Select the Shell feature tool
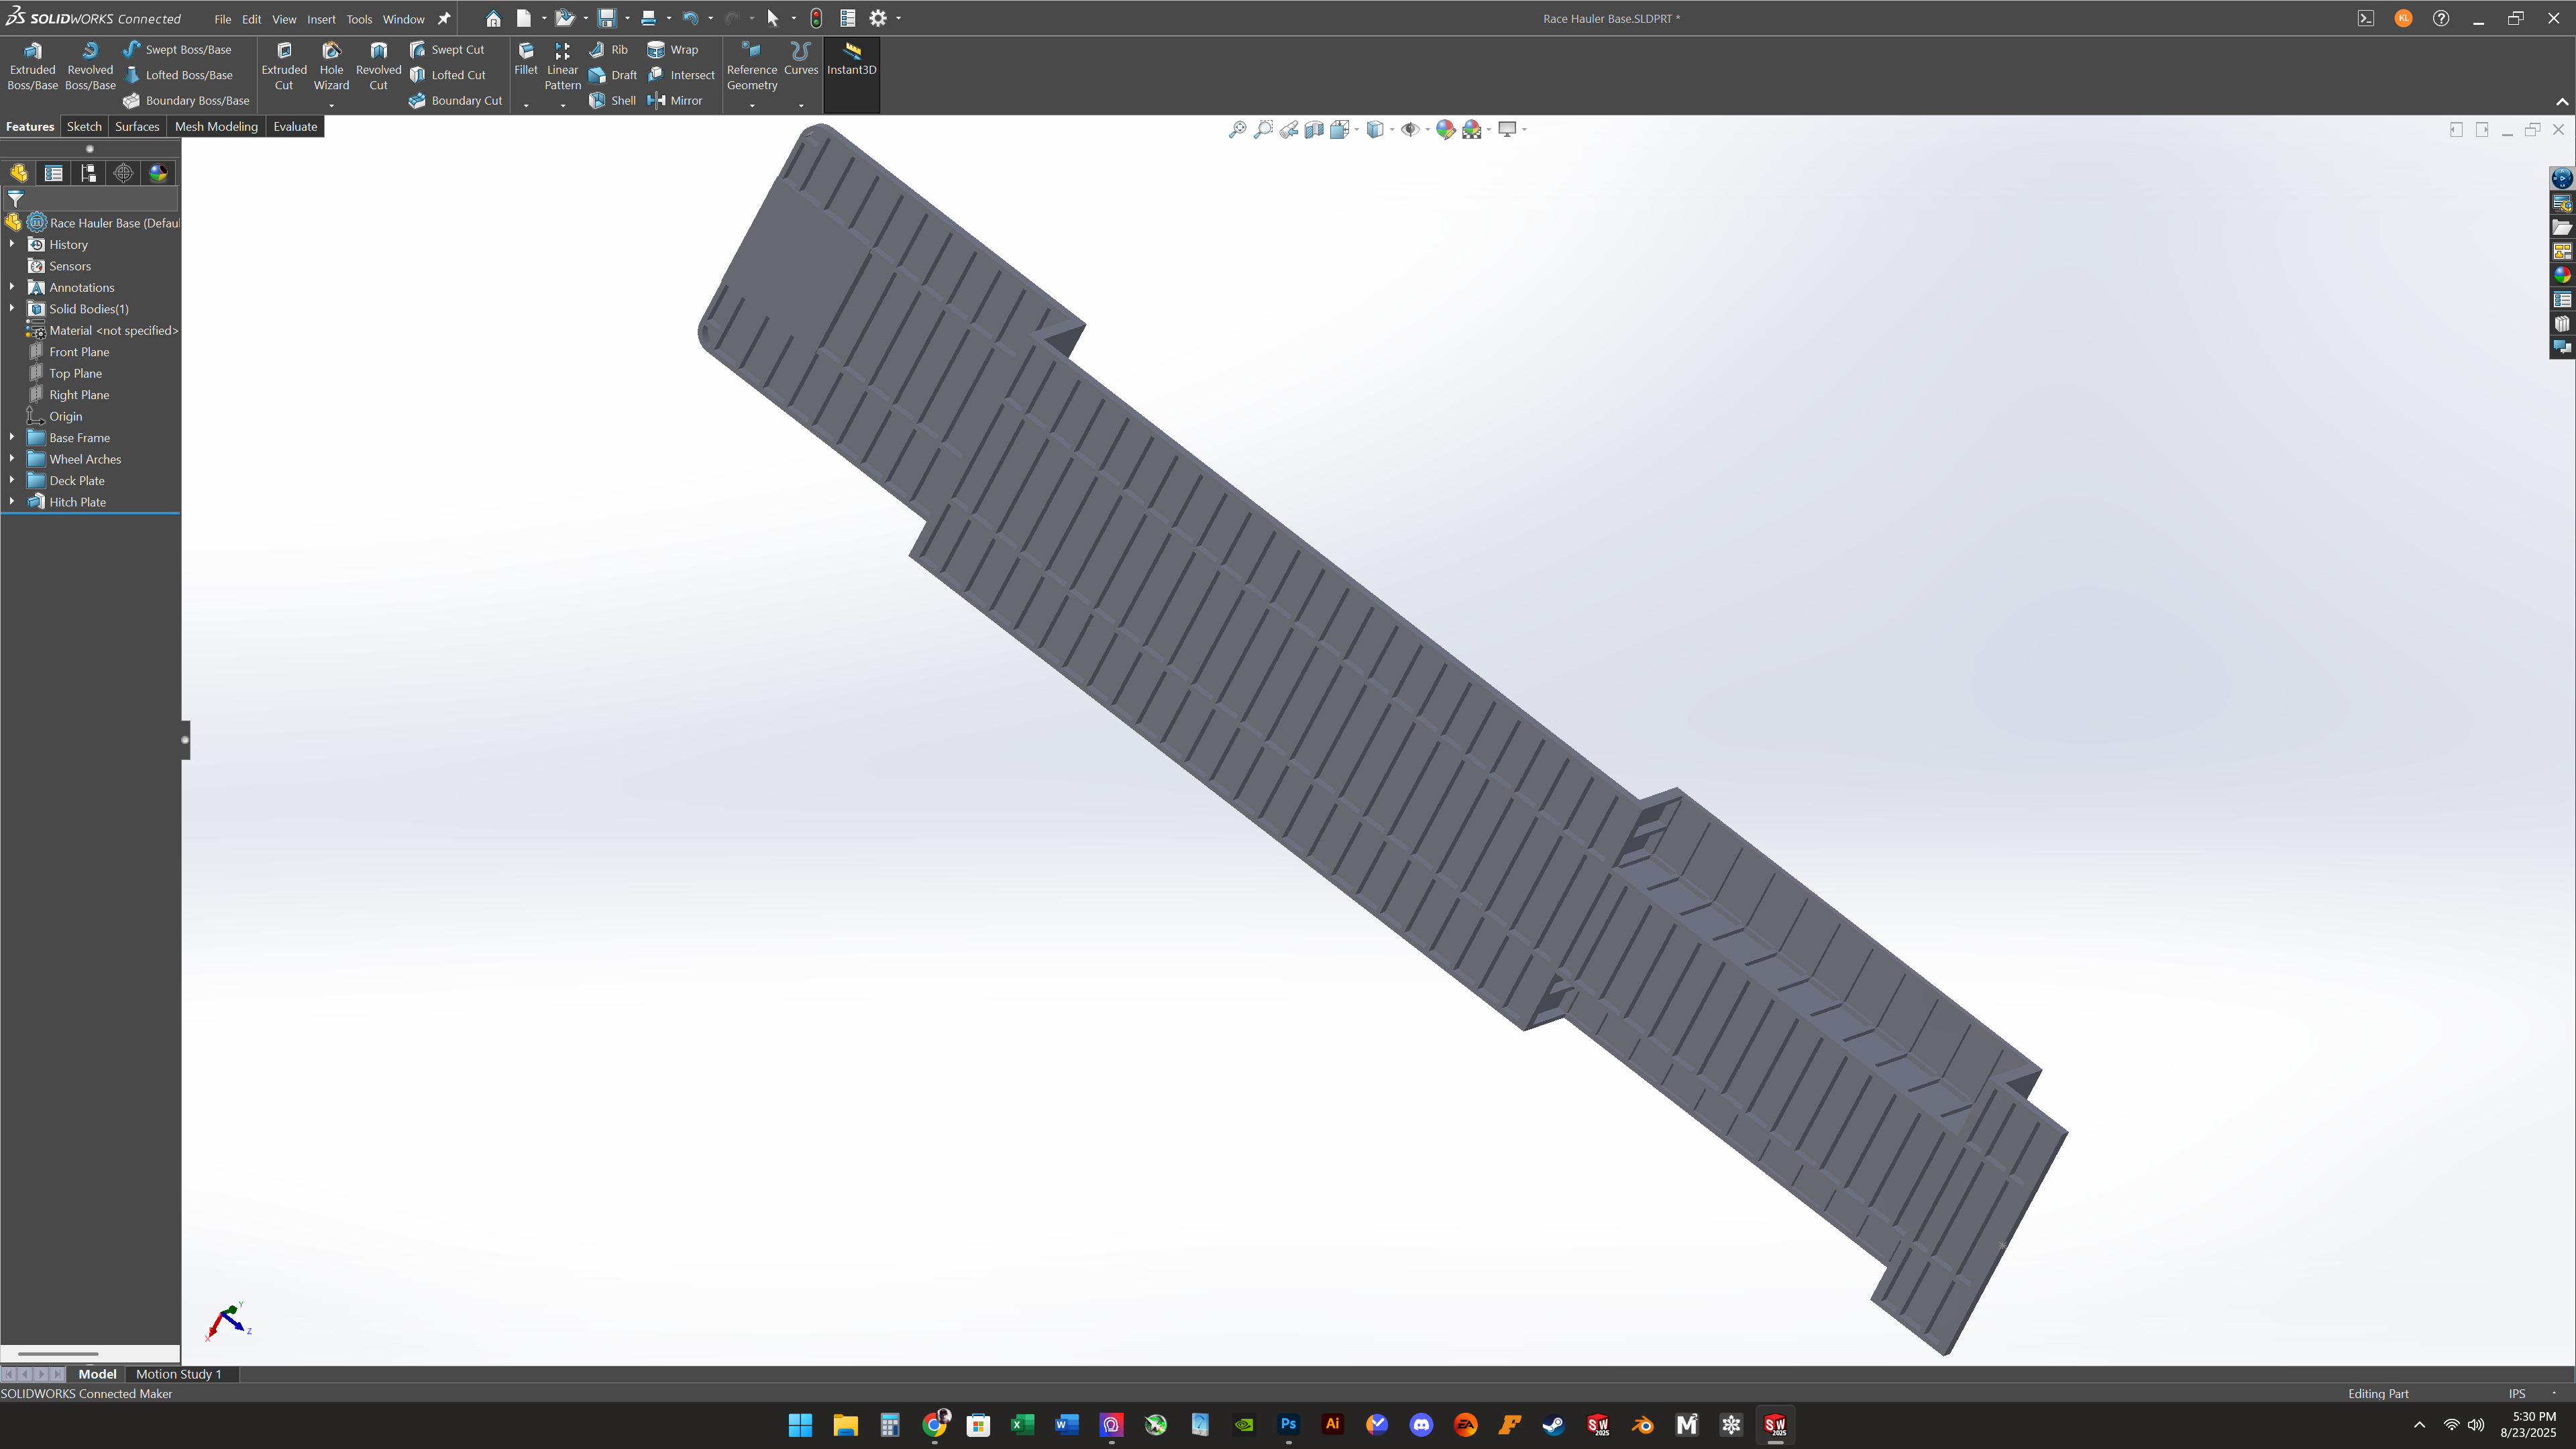The height and width of the screenshot is (1449, 2576). (x=612, y=100)
